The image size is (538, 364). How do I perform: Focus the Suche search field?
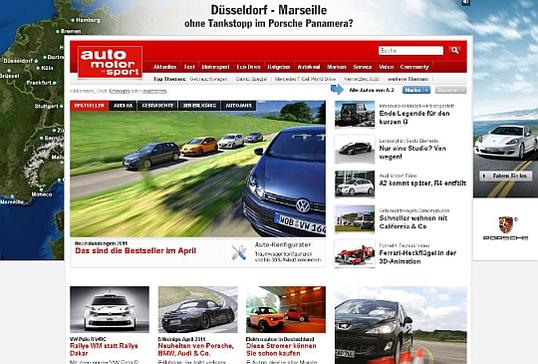411,51
